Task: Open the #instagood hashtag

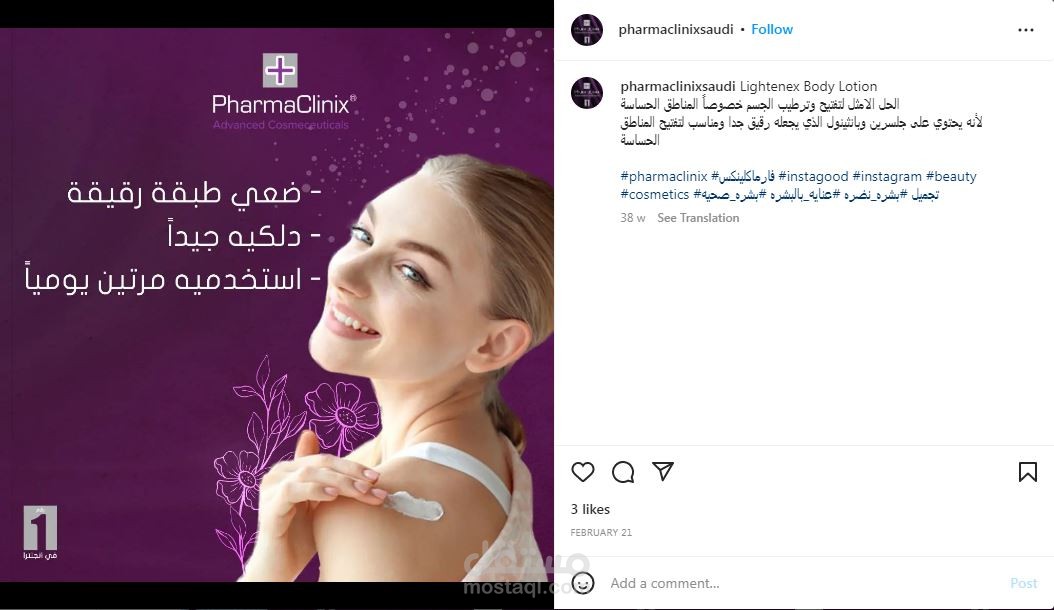Action: pos(813,176)
